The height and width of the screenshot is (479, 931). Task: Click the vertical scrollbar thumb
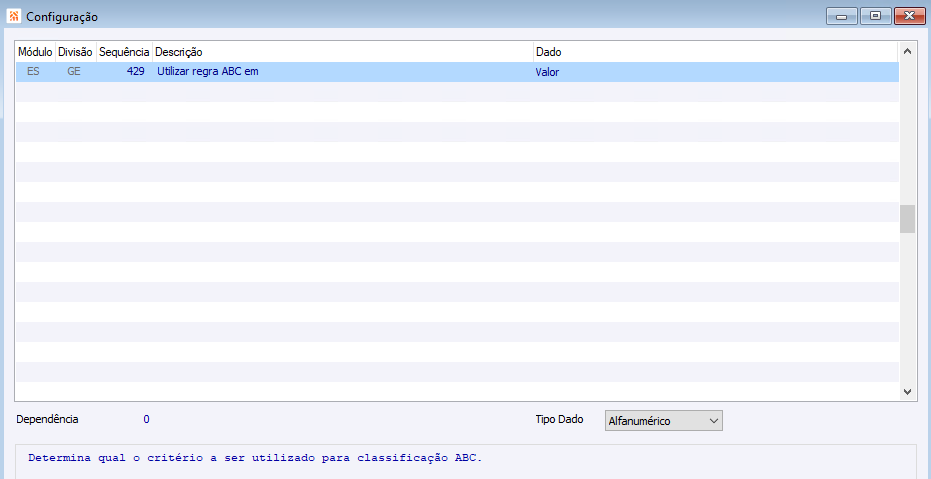tap(907, 219)
